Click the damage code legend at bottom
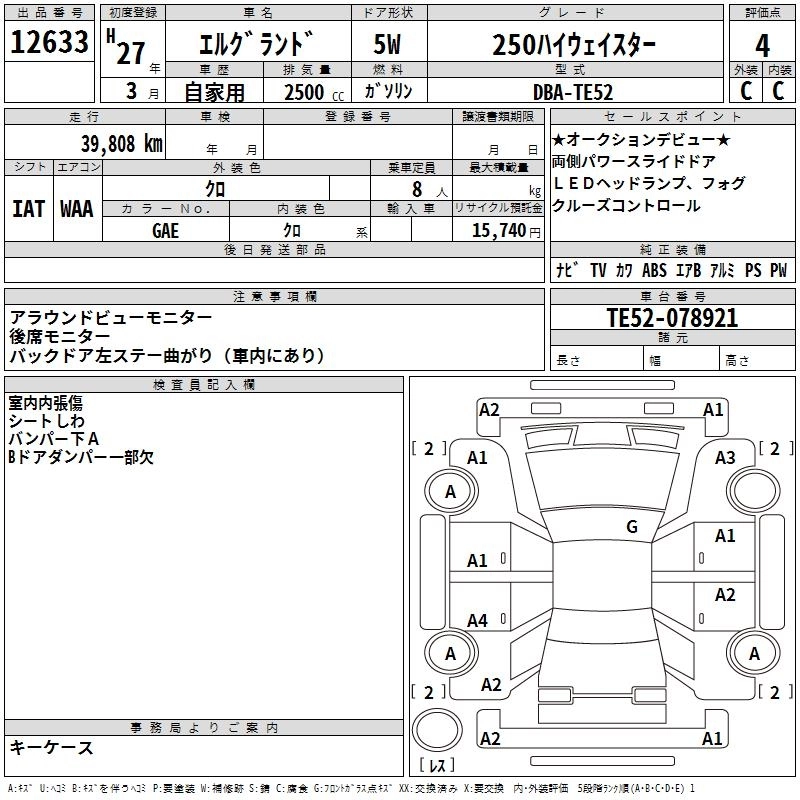 (352, 788)
